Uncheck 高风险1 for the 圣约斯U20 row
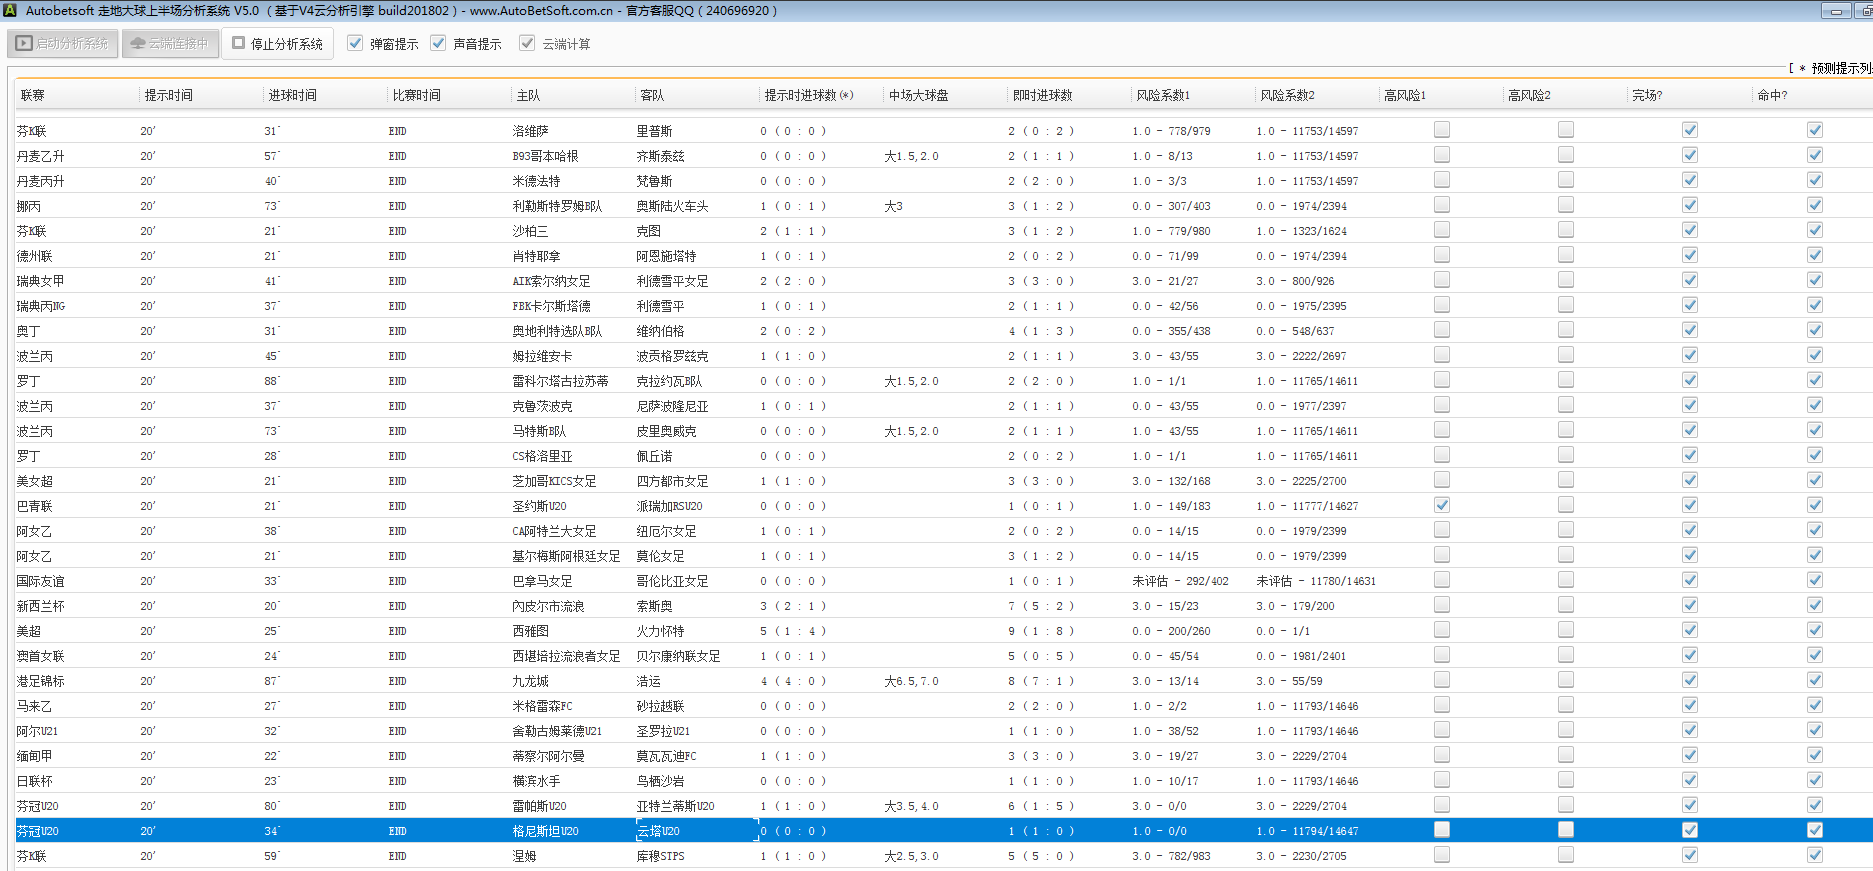The image size is (1873, 871). 1441,505
